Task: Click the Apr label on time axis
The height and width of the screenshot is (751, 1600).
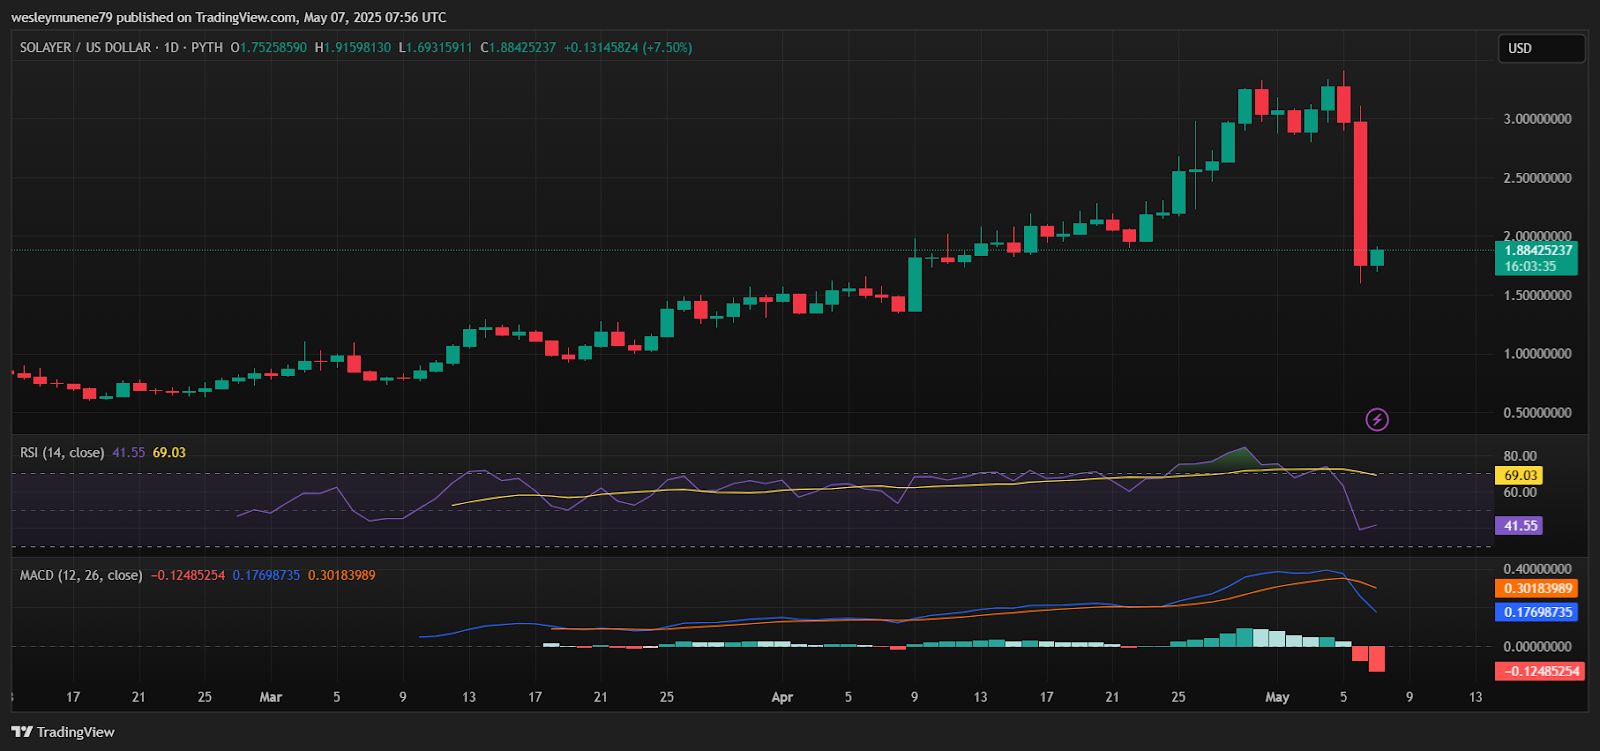Action: pyautogui.click(x=782, y=697)
